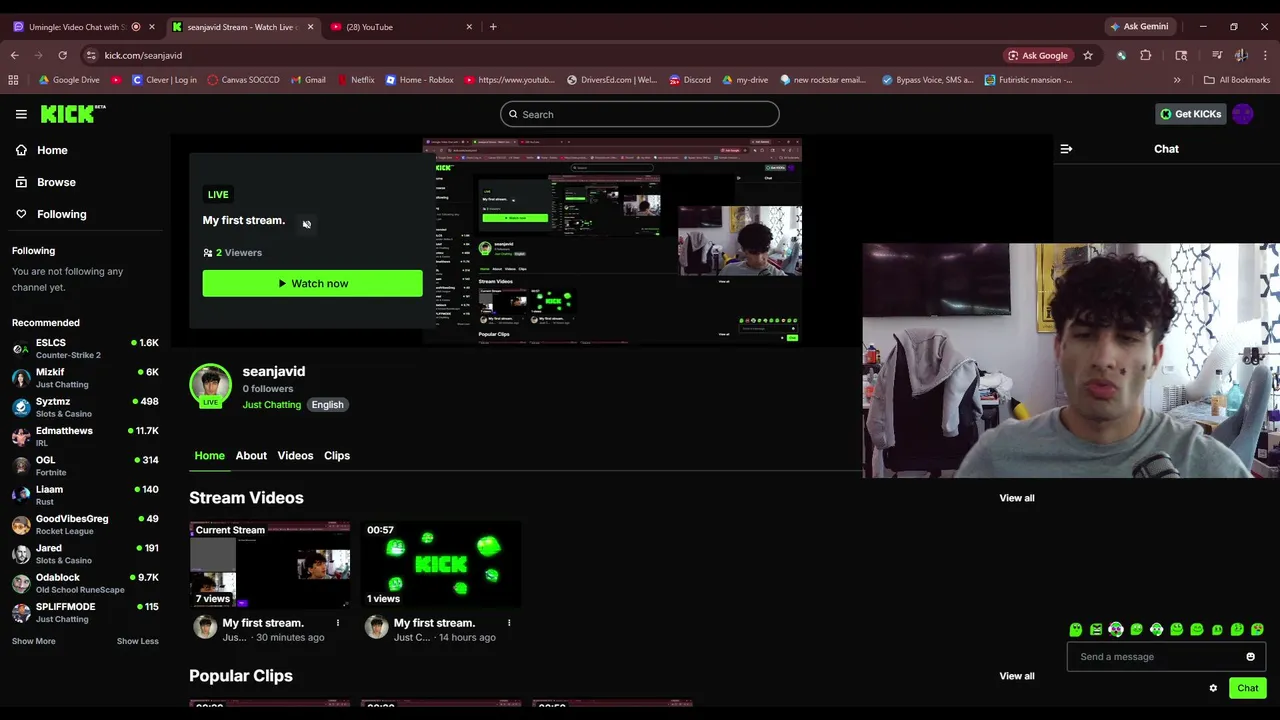Switch to the About tab
This screenshot has width=1280, height=720.
(x=251, y=456)
